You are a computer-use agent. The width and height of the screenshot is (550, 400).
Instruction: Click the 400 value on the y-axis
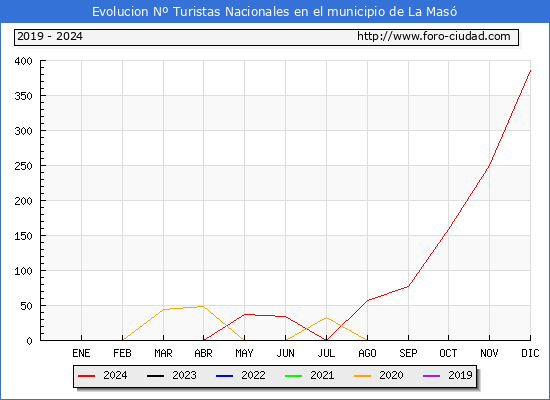pyautogui.click(x=23, y=61)
